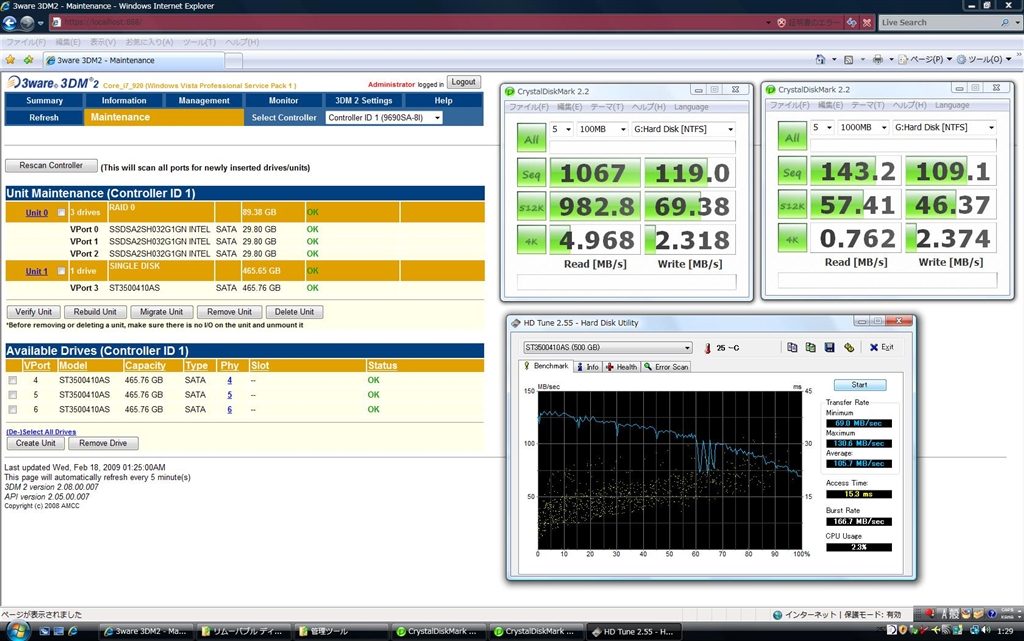Run the 512K test in right CrystalDiskMark

click(x=792, y=207)
